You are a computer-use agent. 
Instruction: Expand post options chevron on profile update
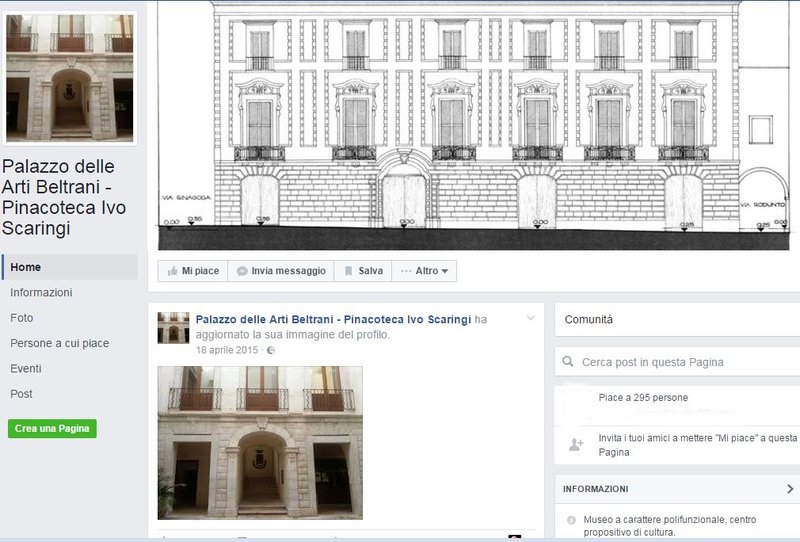tap(530, 319)
